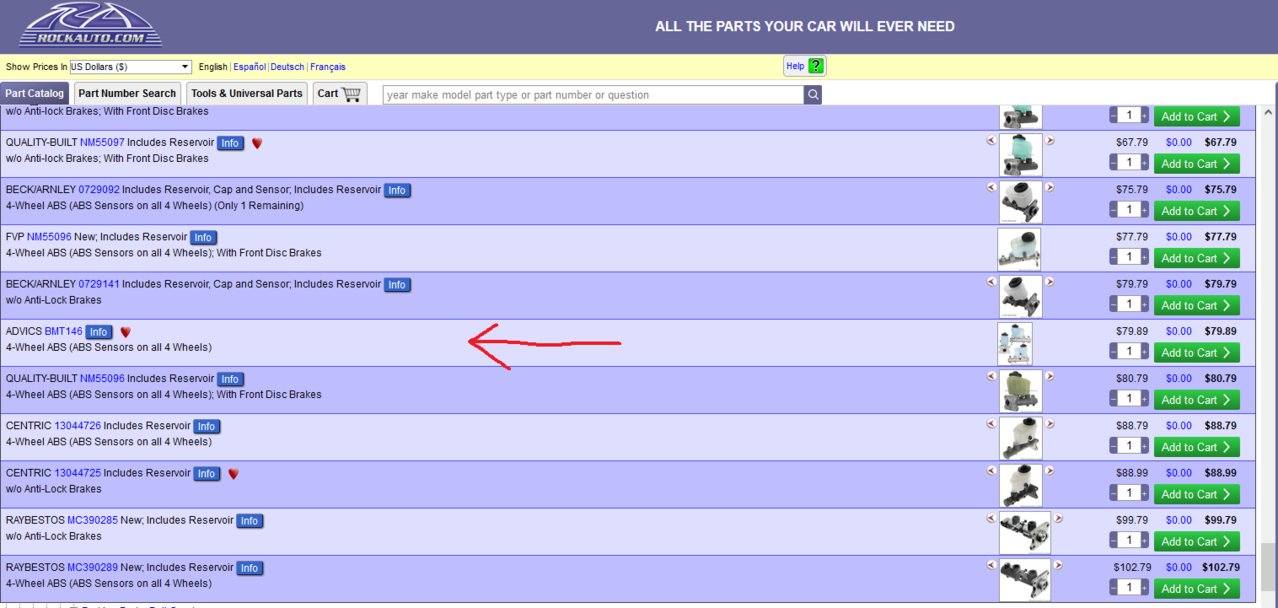
Task: Open the MC390289 part number link
Action: click(92, 568)
